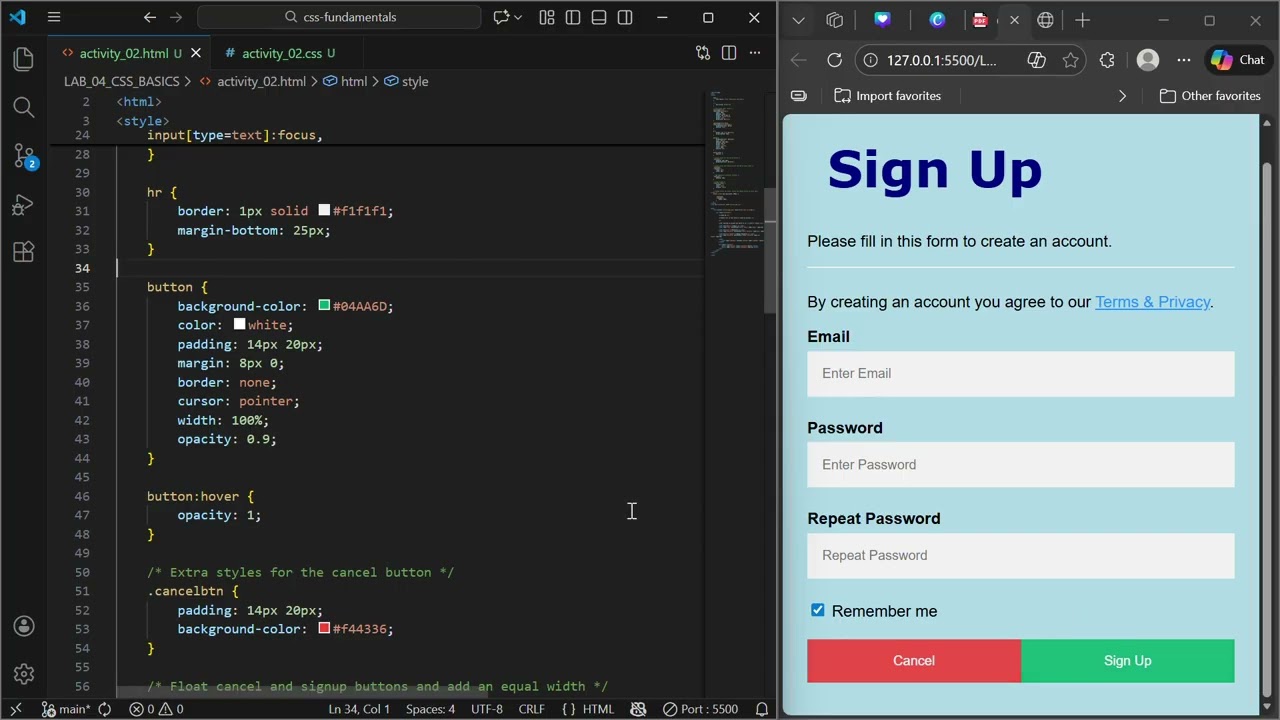Click the #f1f1f1 color swatch
Image resolution: width=1280 pixels, height=720 pixels.
(324, 211)
